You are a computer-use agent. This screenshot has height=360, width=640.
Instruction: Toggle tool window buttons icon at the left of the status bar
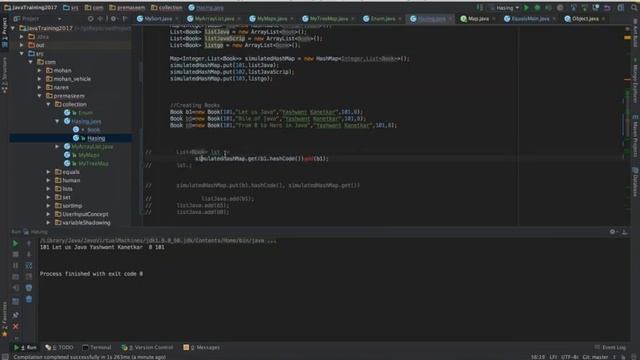pos(5,357)
